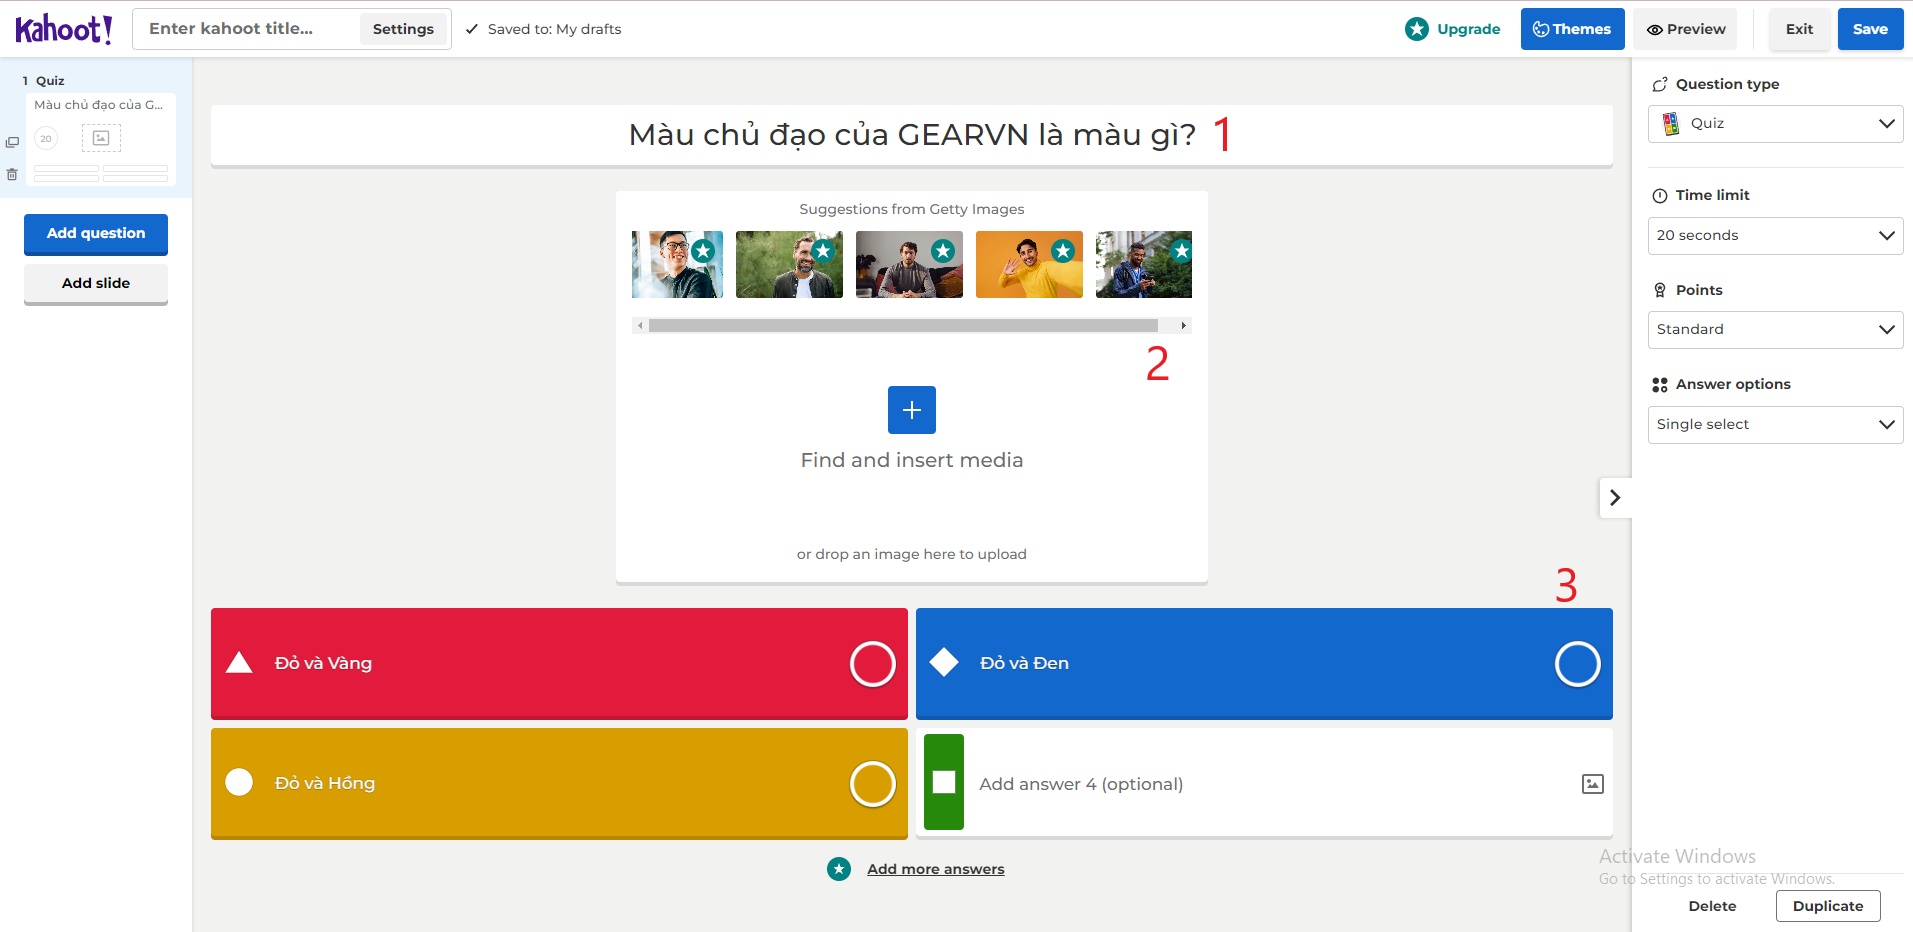Click right arrow of image suggestions scrollbar
Screen dimensions: 1913x932
point(1184,326)
